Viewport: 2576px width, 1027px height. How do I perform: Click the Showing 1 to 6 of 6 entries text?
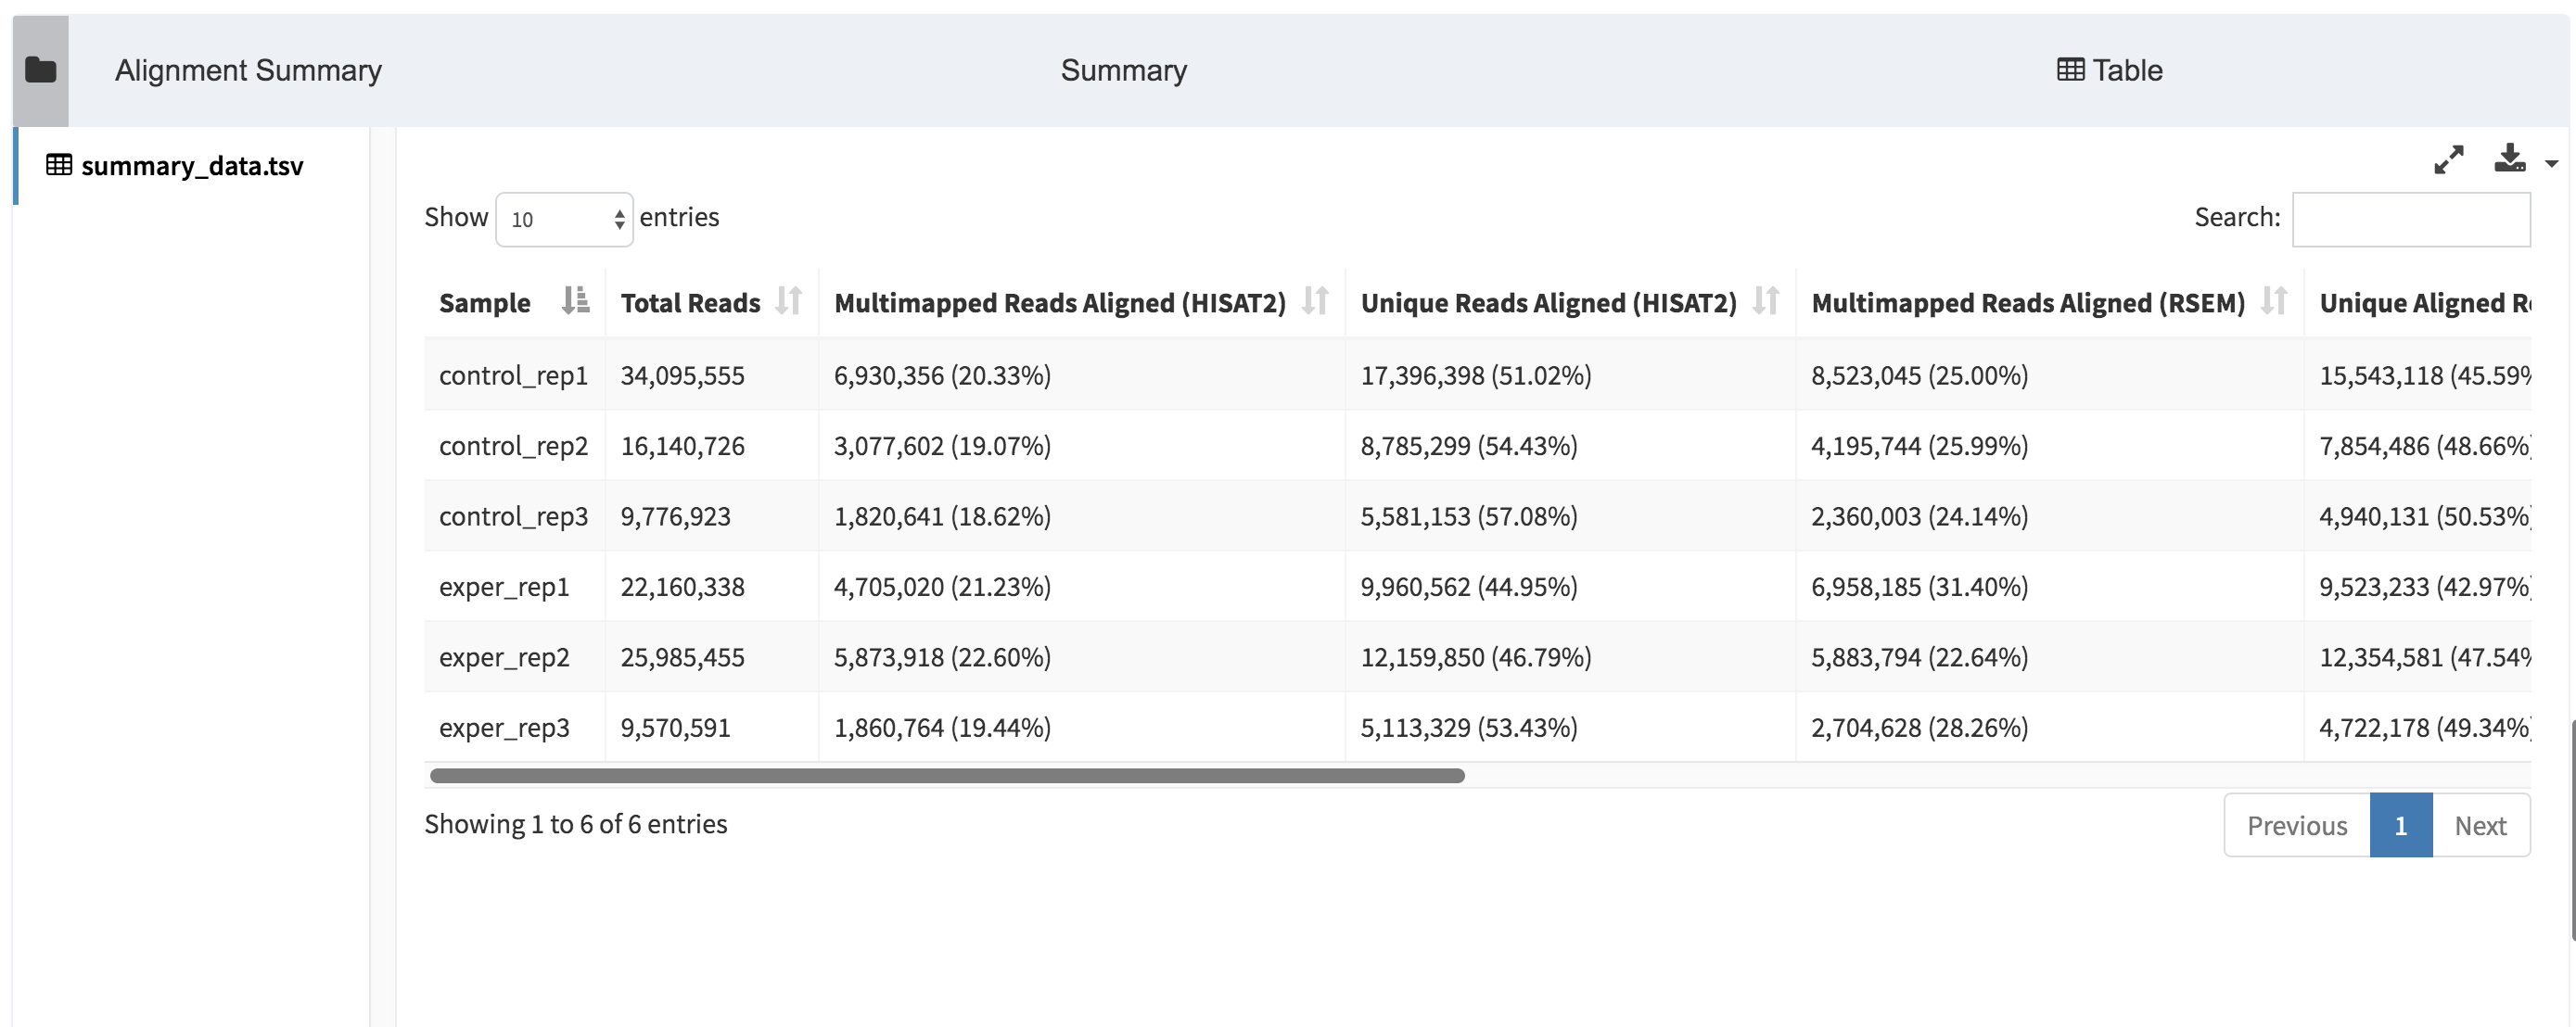tap(575, 824)
